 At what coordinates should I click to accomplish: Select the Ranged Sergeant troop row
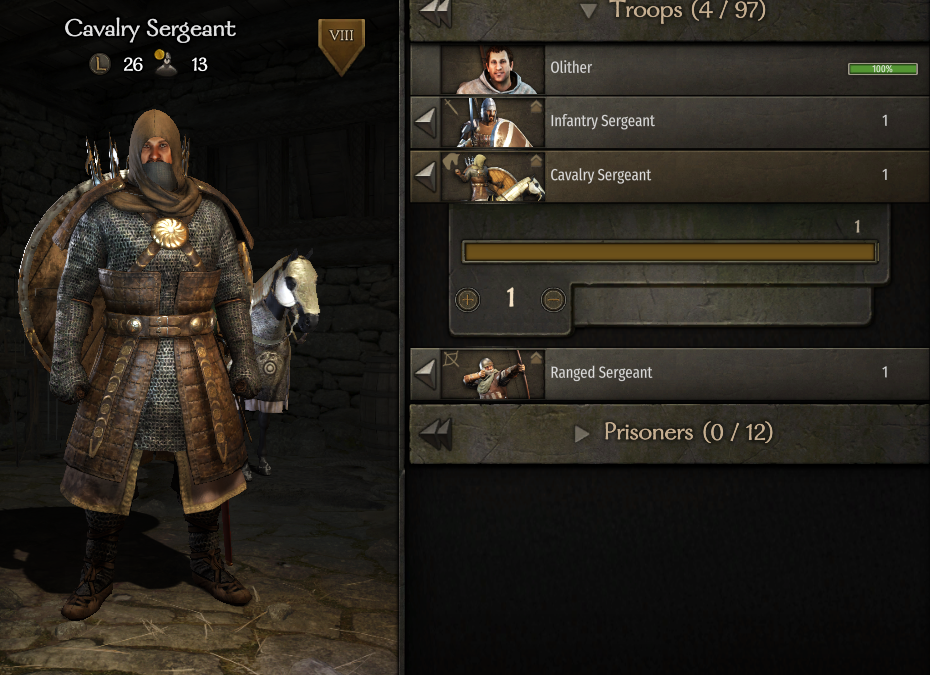(x=670, y=374)
